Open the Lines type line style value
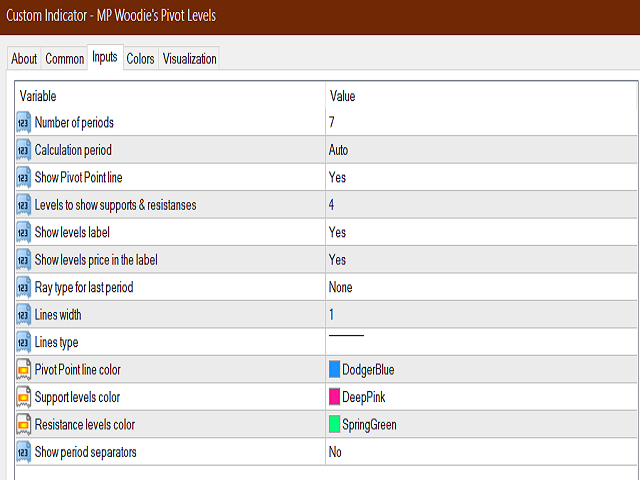 (x=481, y=342)
